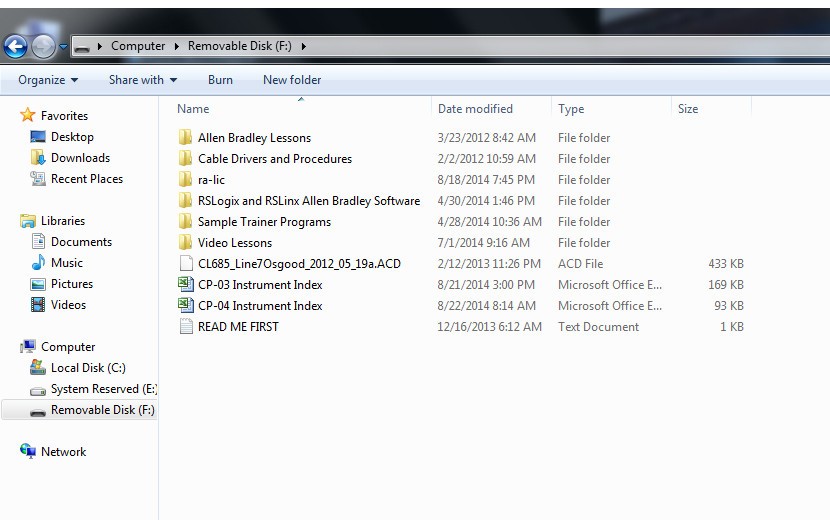Viewport: 830px width, 520px height.
Task: Click the New folder button
Action: pyautogui.click(x=292, y=80)
